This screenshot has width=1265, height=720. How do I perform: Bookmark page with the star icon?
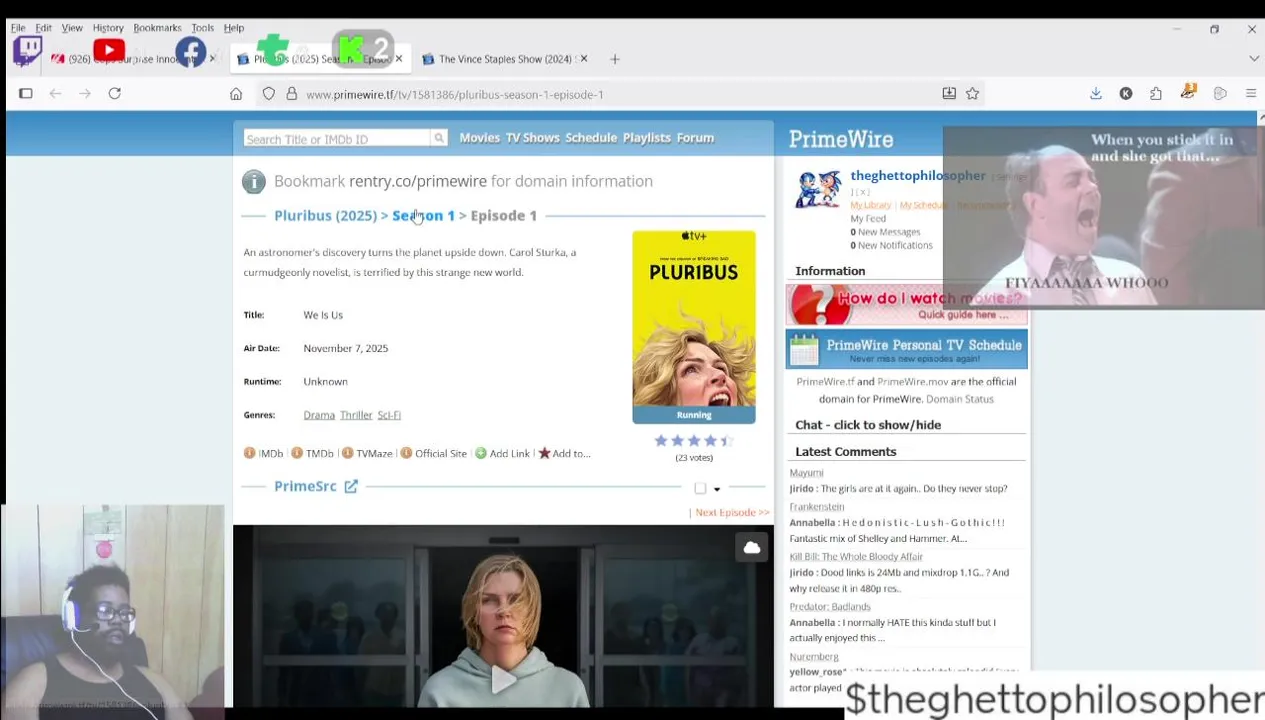pyautogui.click(x=972, y=94)
